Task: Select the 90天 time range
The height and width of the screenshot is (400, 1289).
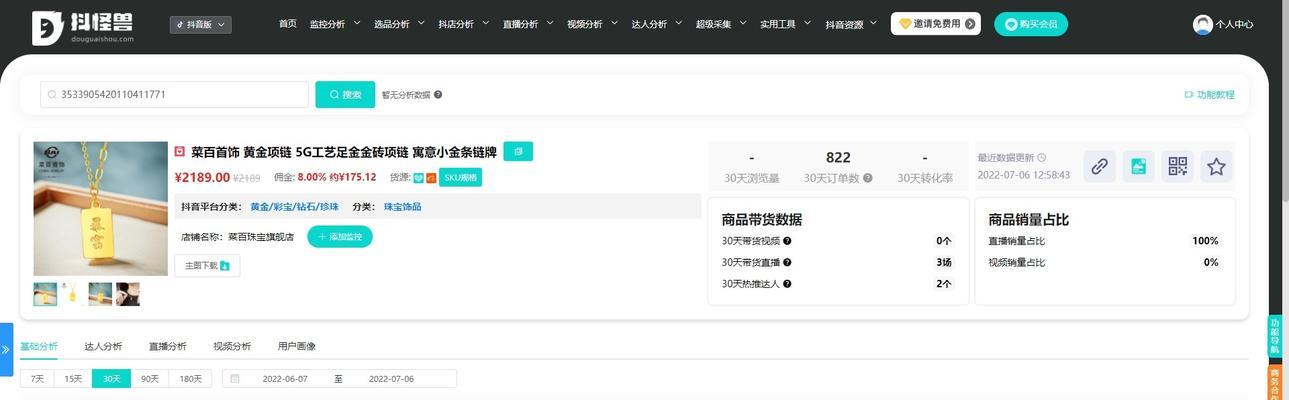Action: [149, 379]
